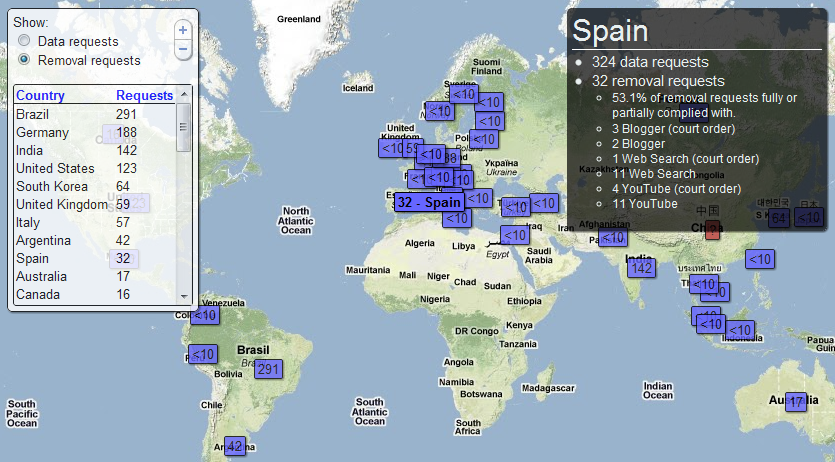Select the Data requests radio button
This screenshot has height=462, width=835.
coord(24,40)
